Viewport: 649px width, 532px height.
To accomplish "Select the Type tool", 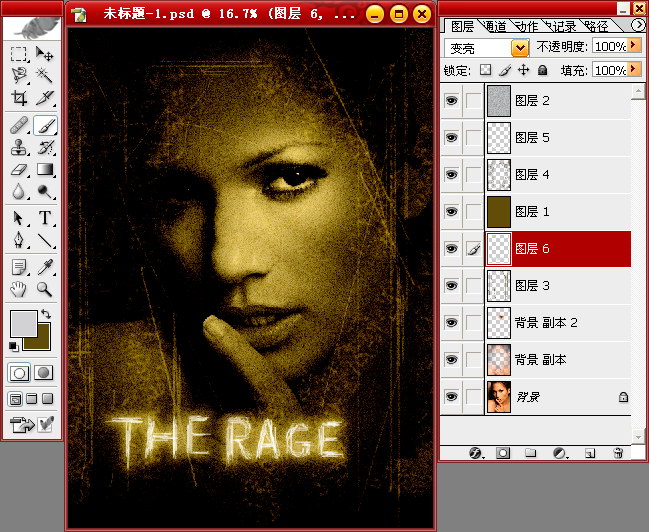I will click(x=44, y=218).
